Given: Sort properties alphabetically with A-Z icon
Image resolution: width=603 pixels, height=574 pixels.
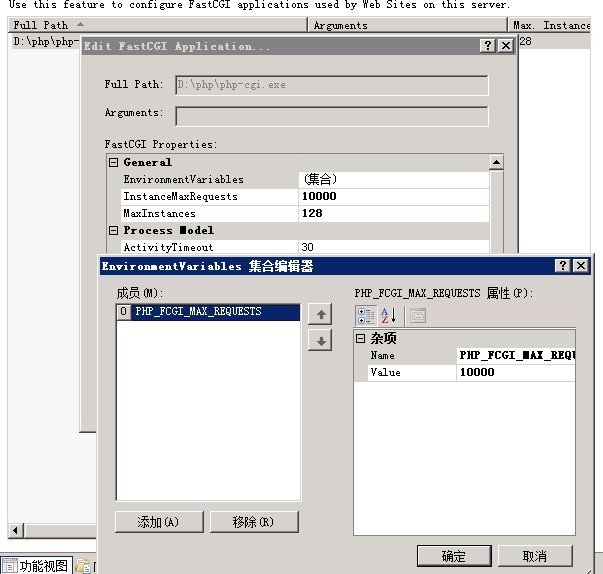Looking at the screenshot, I should (388, 316).
